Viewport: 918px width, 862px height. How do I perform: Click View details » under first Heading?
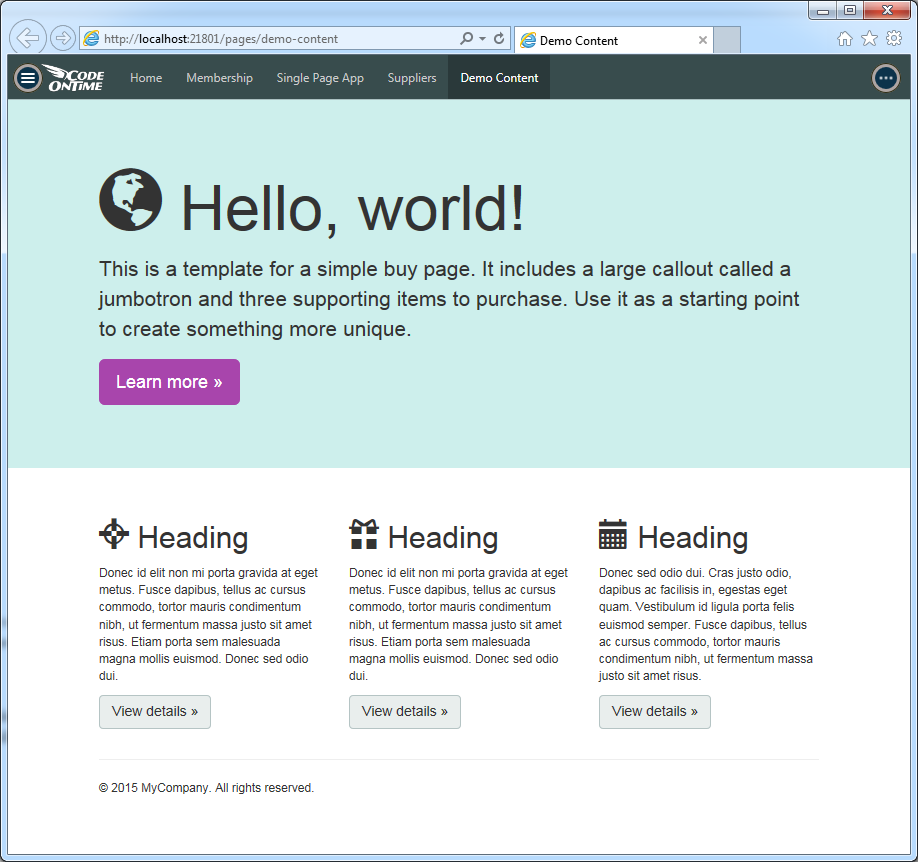pyautogui.click(x=155, y=712)
